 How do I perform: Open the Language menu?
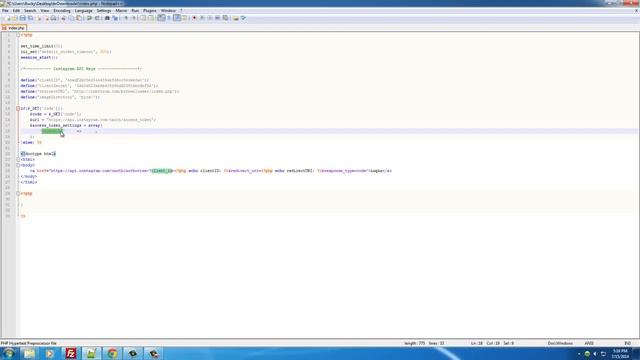coord(83,11)
